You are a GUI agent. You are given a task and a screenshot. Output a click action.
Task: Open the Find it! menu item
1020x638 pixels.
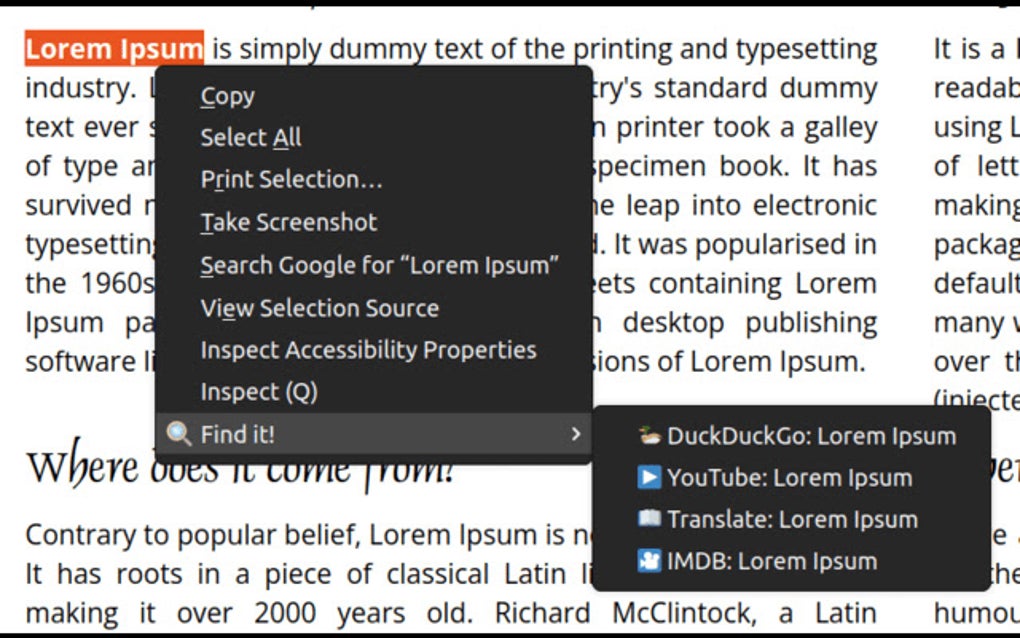coord(373,434)
